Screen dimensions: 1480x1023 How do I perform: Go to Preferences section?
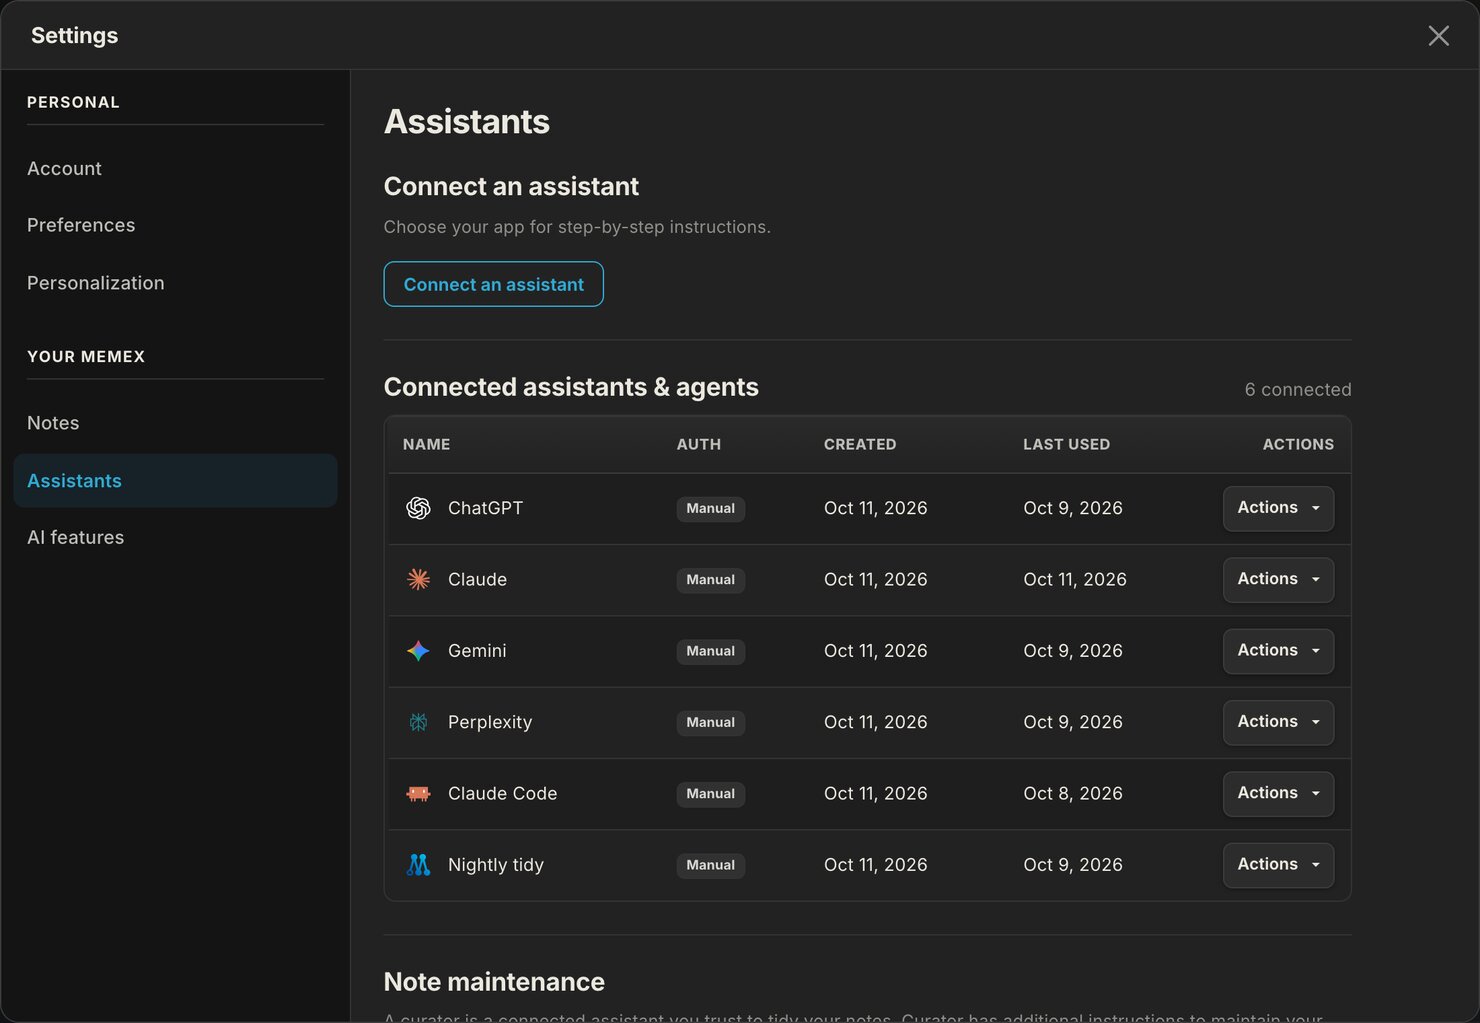pyautogui.click(x=175, y=225)
